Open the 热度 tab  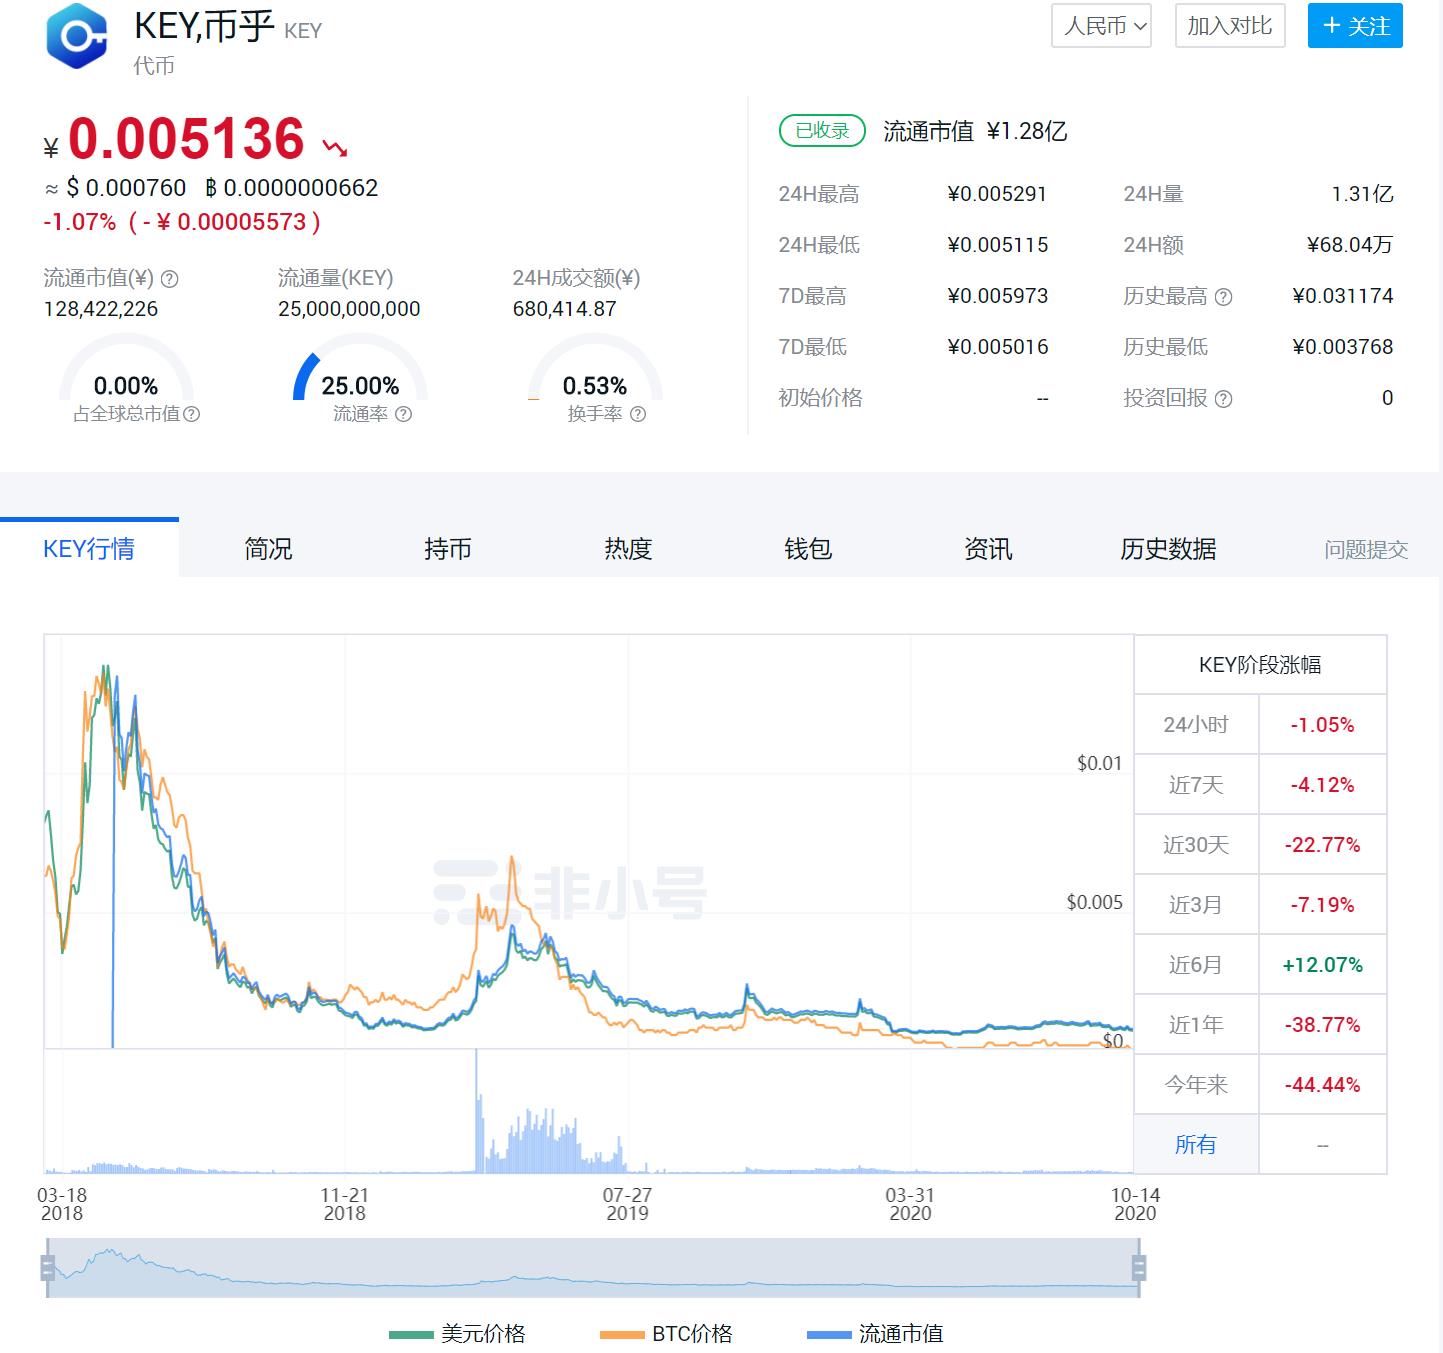pos(628,548)
